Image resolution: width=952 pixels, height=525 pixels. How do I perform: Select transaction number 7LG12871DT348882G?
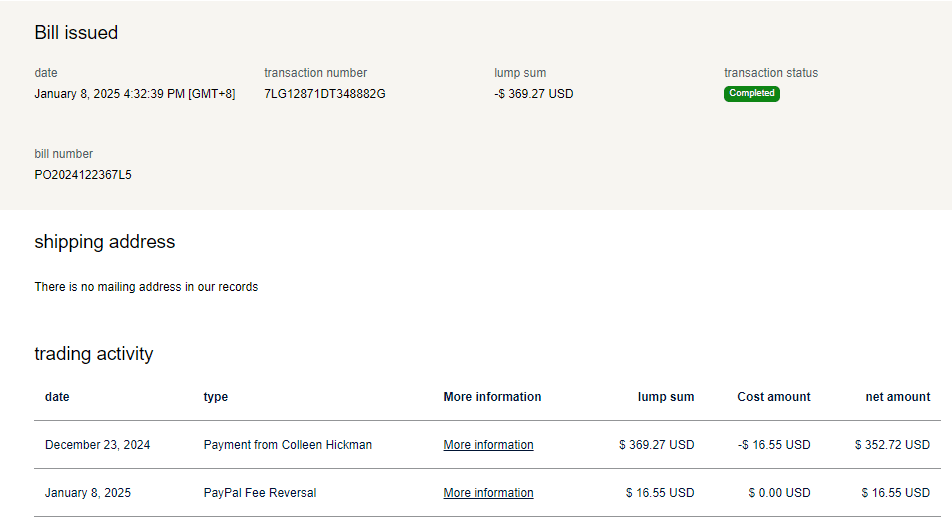click(324, 94)
